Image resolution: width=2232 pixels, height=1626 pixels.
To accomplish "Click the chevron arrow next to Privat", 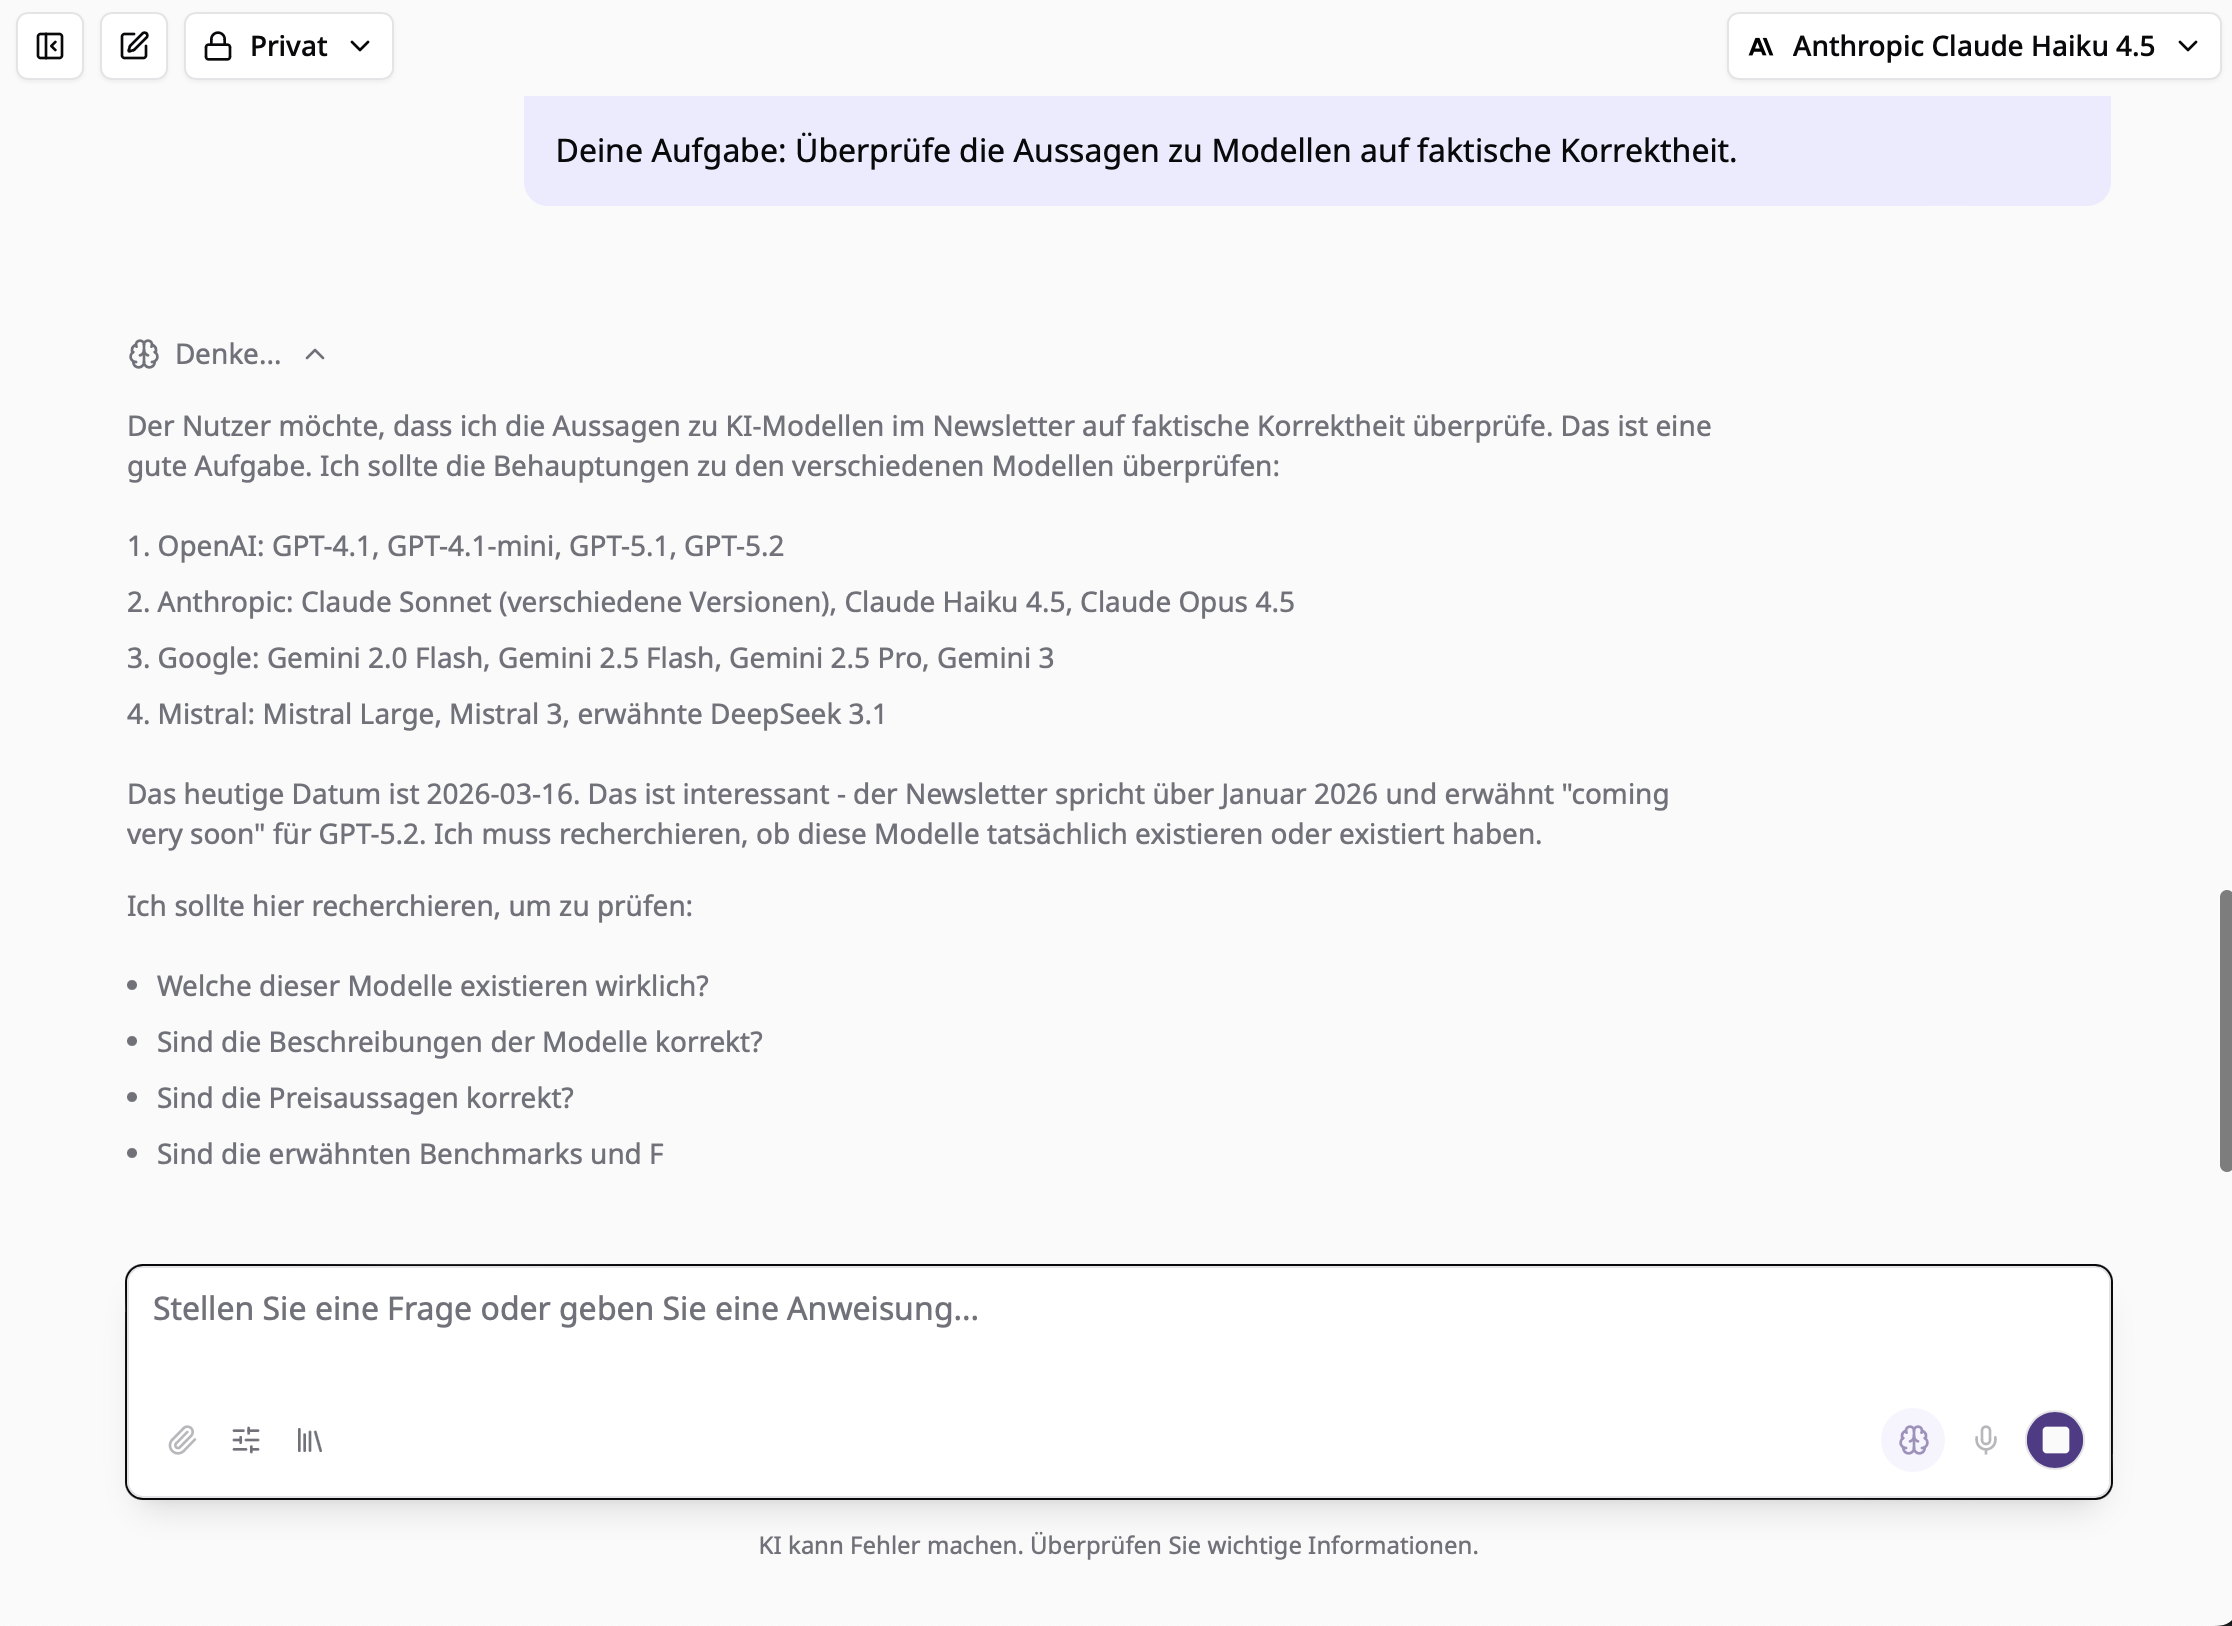I will coord(361,46).
